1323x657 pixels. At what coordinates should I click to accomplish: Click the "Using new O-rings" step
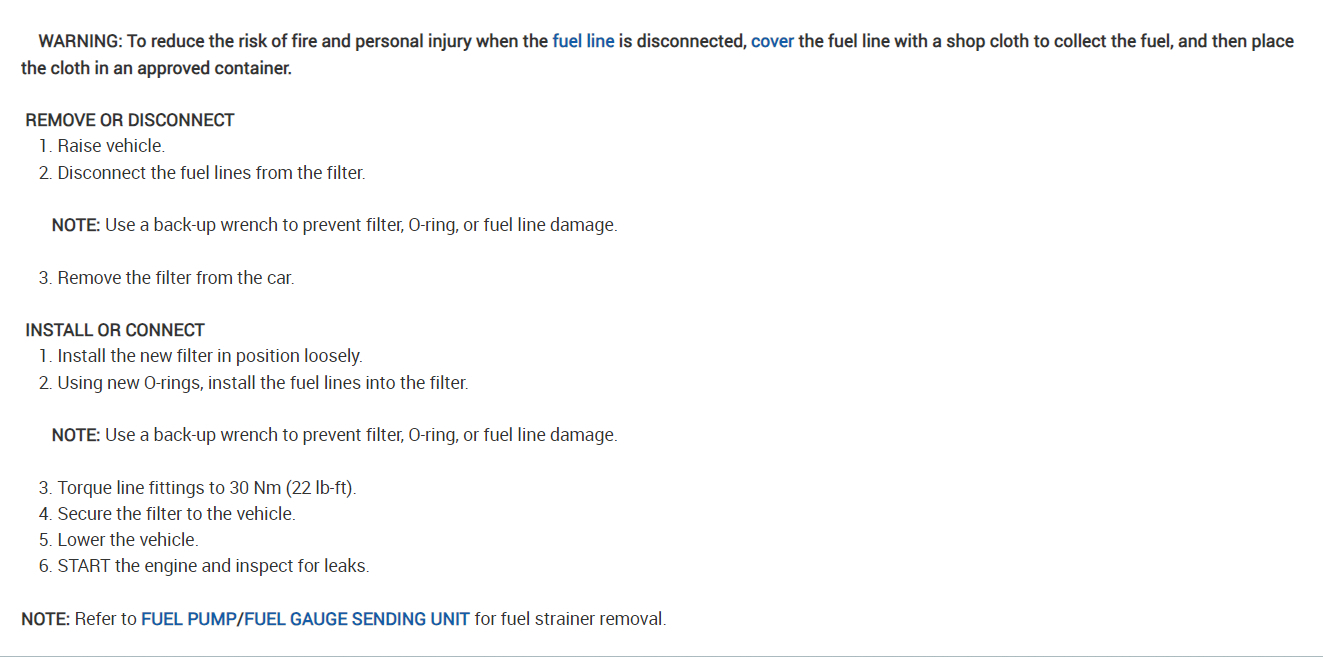pos(262,383)
